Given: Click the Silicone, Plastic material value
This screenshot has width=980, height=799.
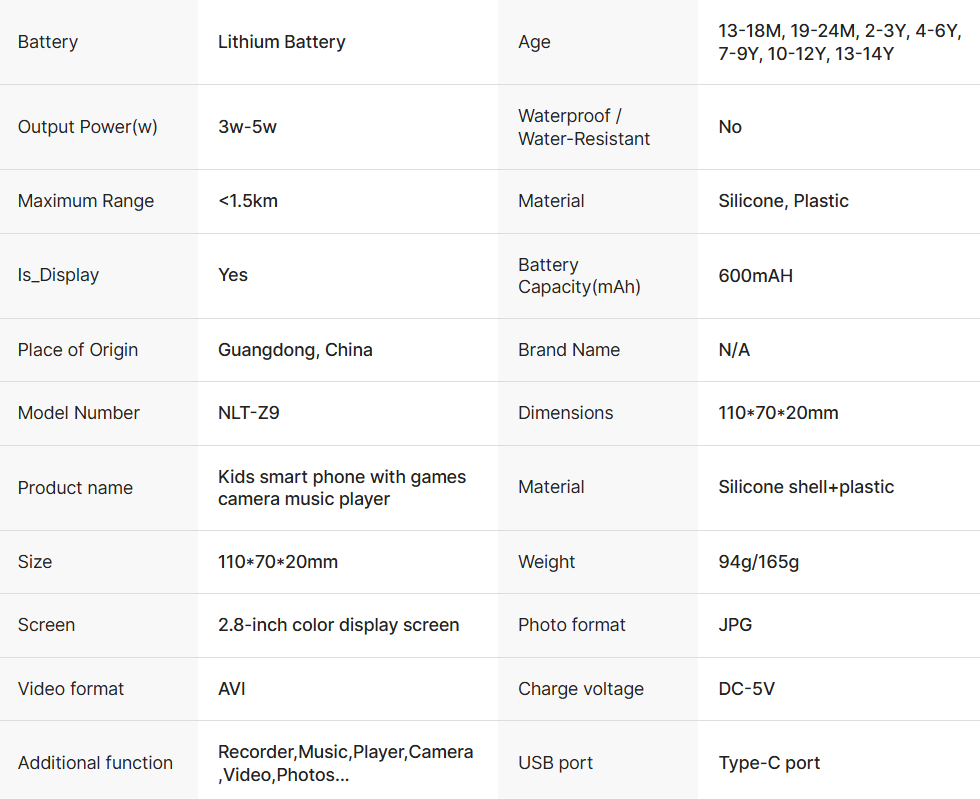Looking at the screenshot, I should point(783,201).
